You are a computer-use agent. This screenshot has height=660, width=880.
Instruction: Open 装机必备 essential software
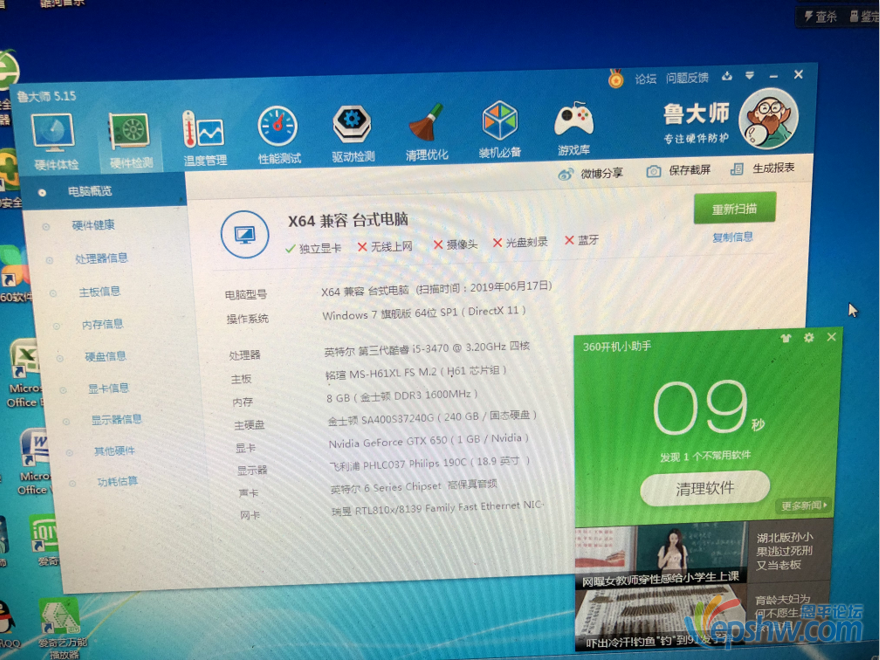(499, 129)
